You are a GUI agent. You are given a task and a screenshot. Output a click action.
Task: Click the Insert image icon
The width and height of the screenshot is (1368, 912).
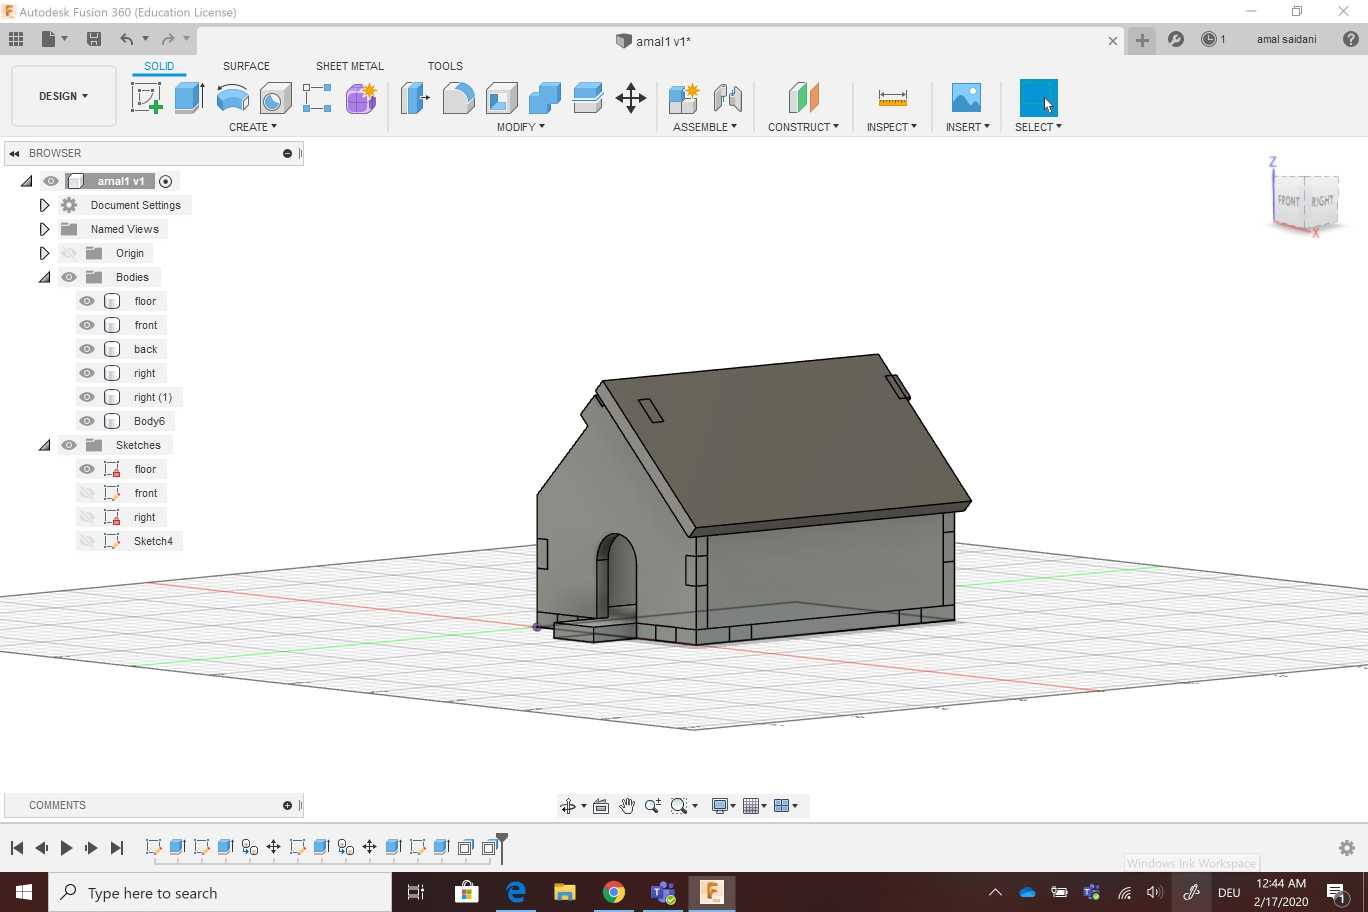966,98
